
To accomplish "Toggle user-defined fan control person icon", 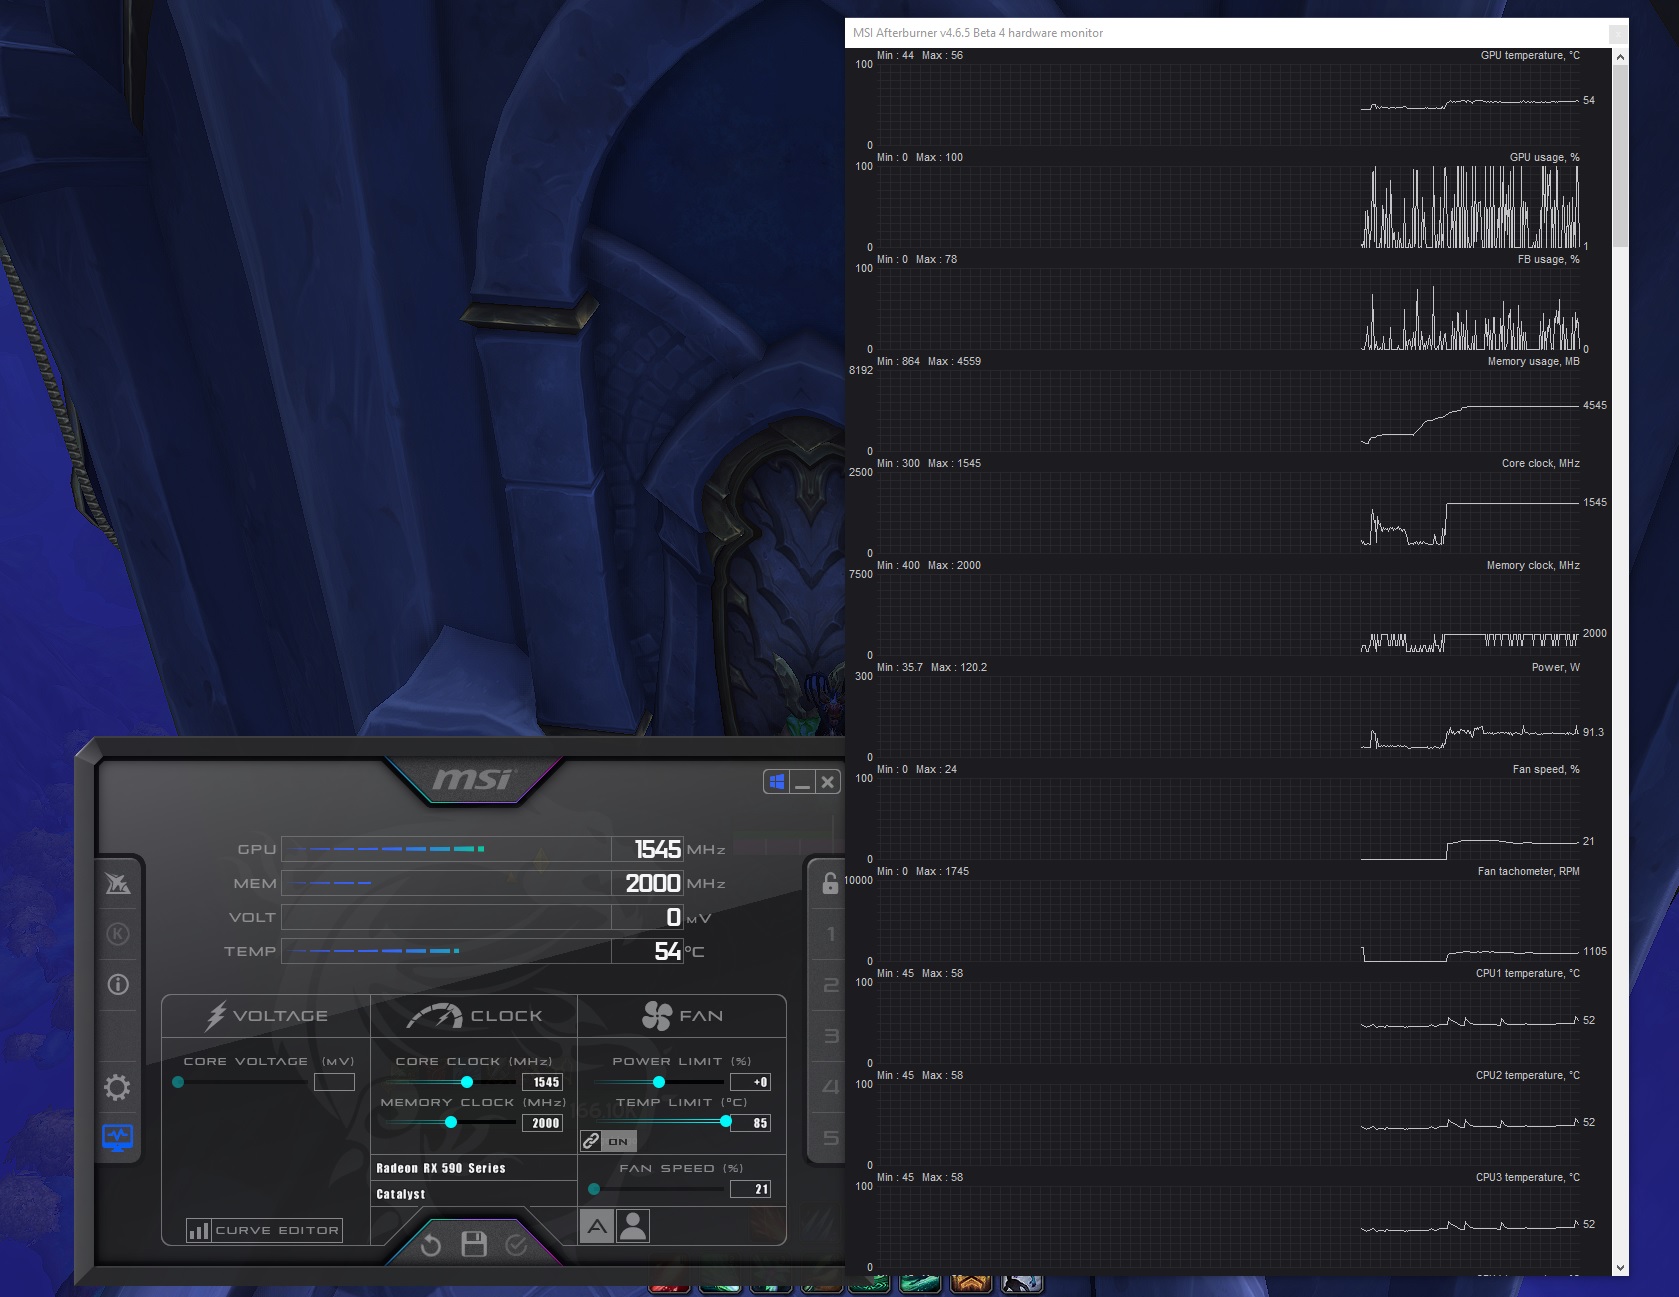I will click(633, 1226).
